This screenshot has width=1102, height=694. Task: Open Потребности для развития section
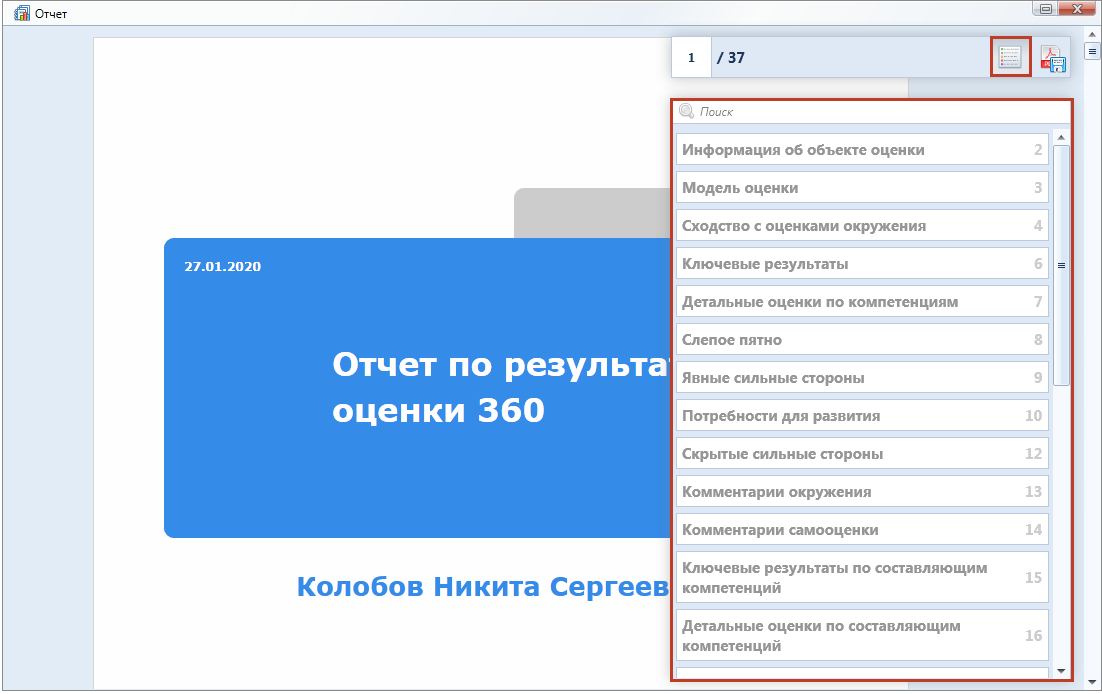point(862,416)
